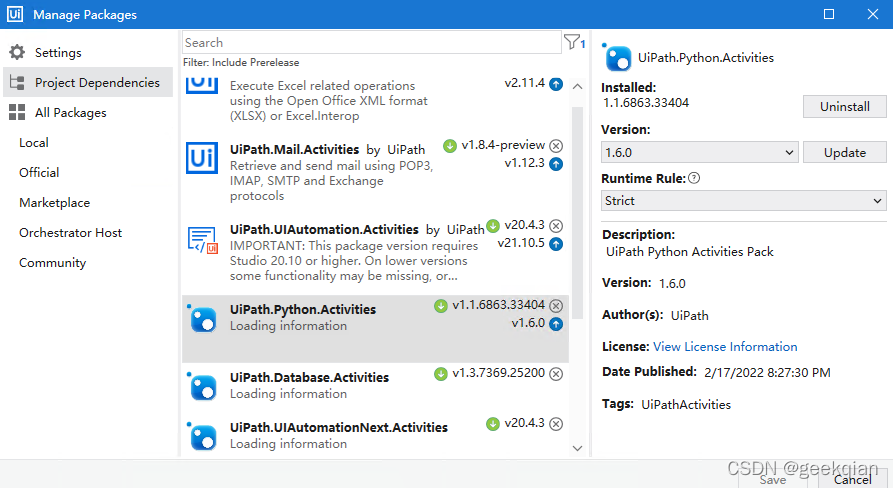Remove UIAutomation.Activities via its X icon
893x488 pixels.
556,226
